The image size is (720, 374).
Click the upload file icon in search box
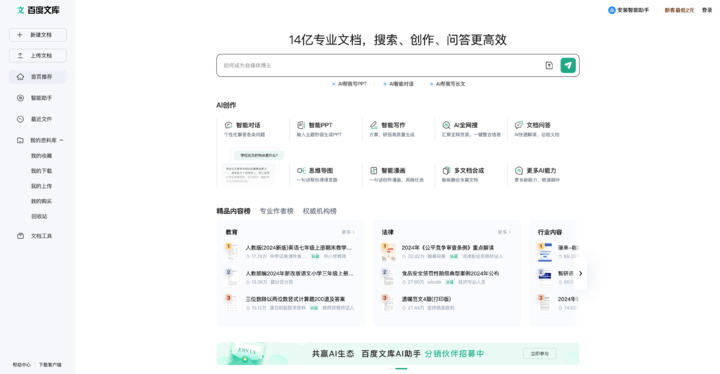click(x=549, y=66)
